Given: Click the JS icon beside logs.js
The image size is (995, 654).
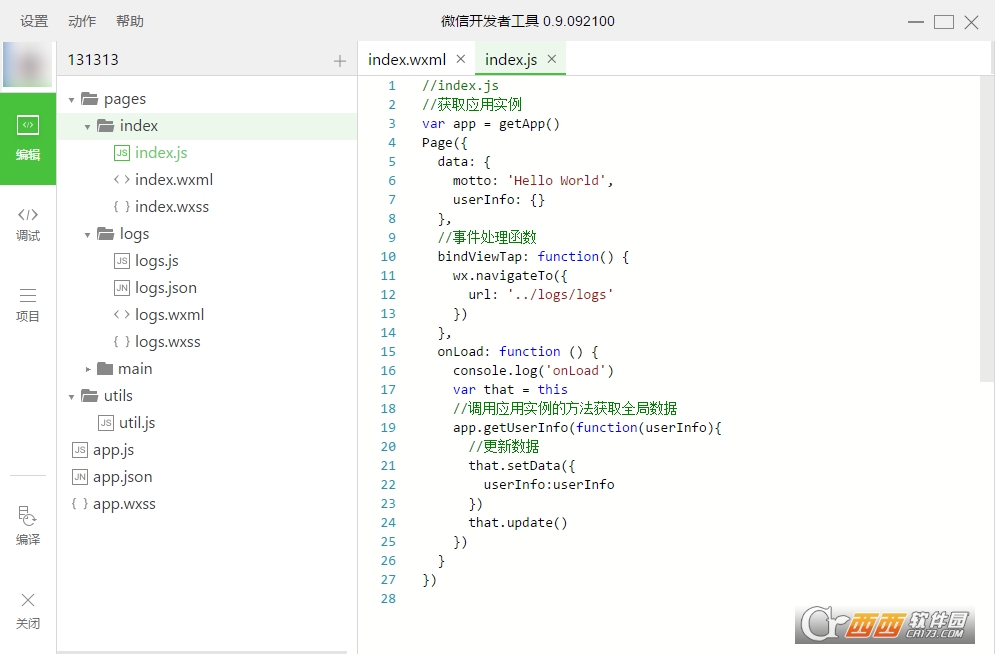Looking at the screenshot, I should pos(122,261).
